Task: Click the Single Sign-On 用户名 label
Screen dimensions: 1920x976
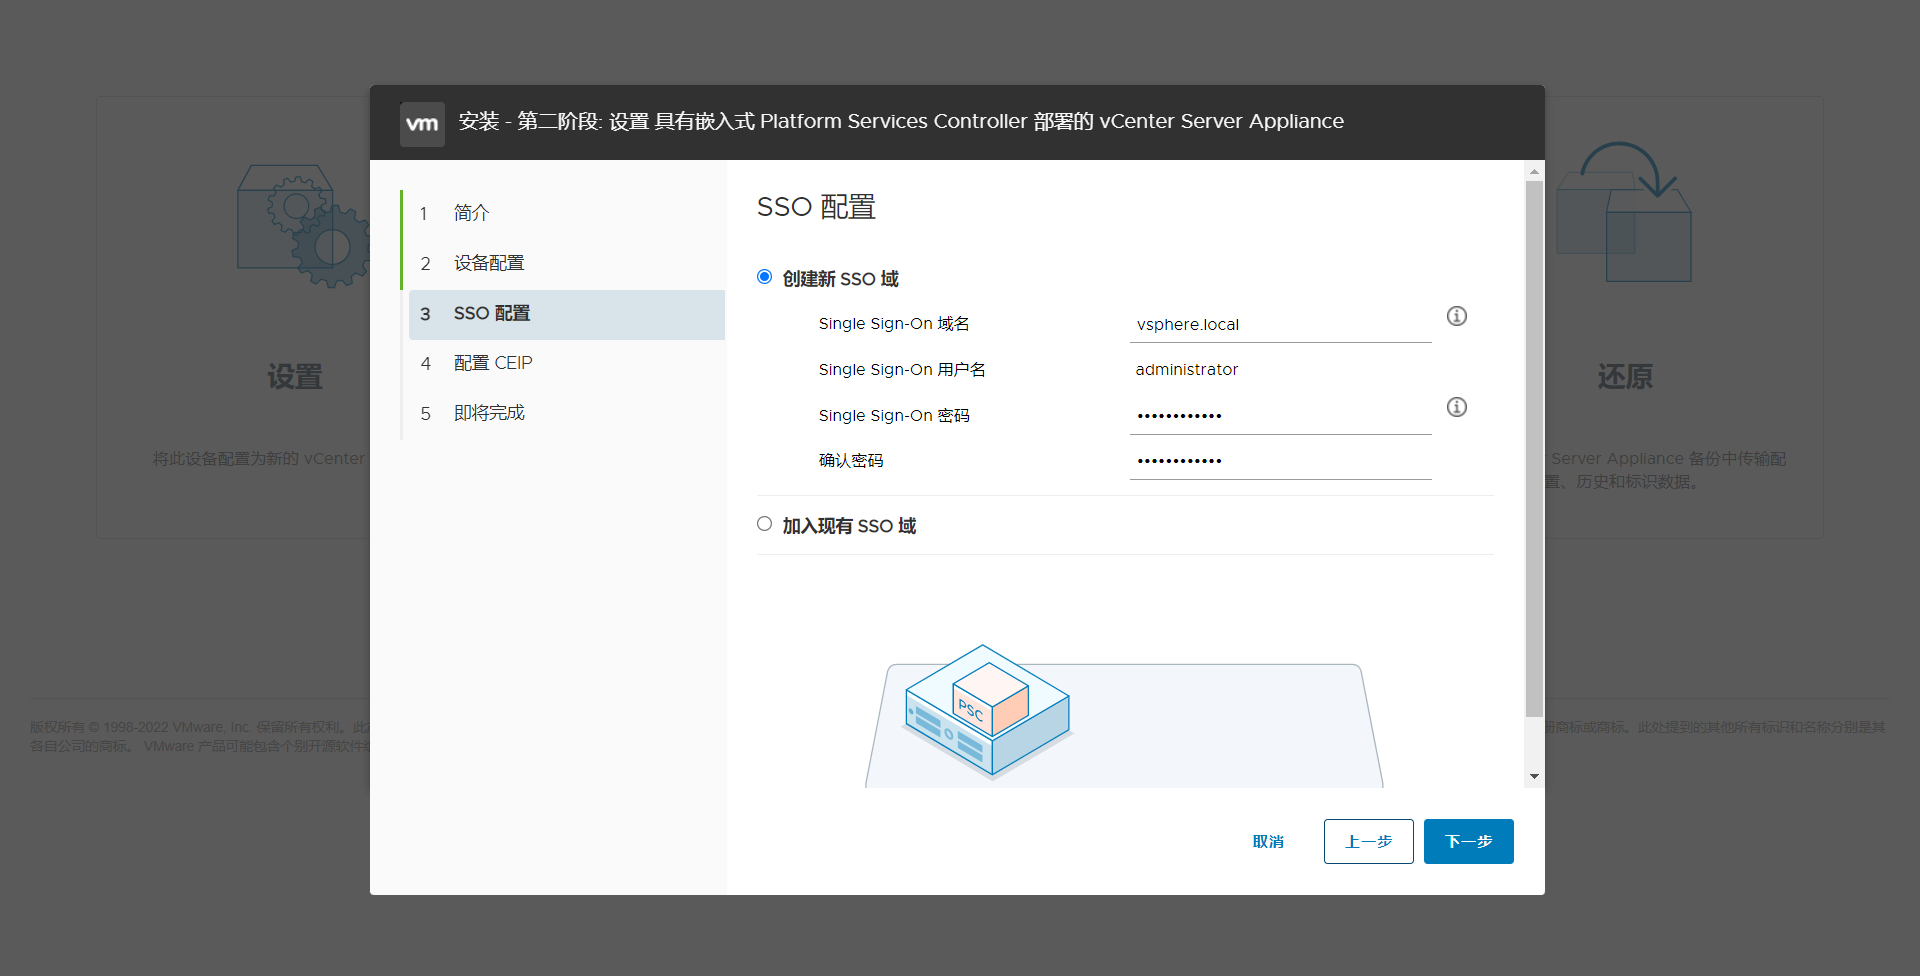Action: (x=902, y=370)
